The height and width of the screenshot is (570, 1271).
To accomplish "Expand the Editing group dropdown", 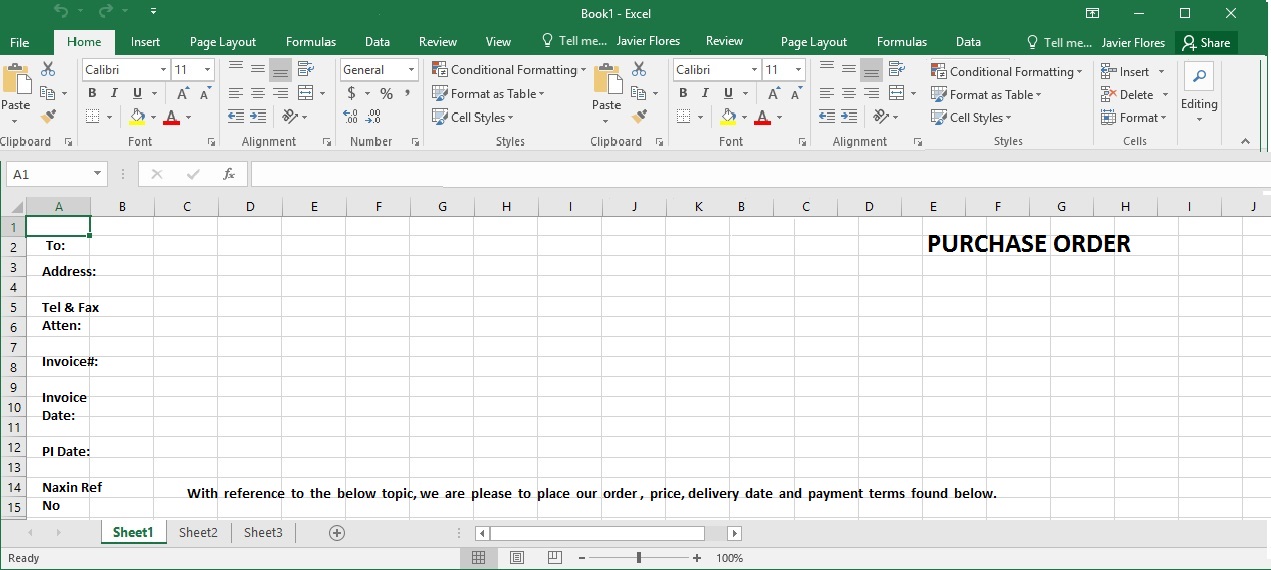I will (x=1198, y=119).
